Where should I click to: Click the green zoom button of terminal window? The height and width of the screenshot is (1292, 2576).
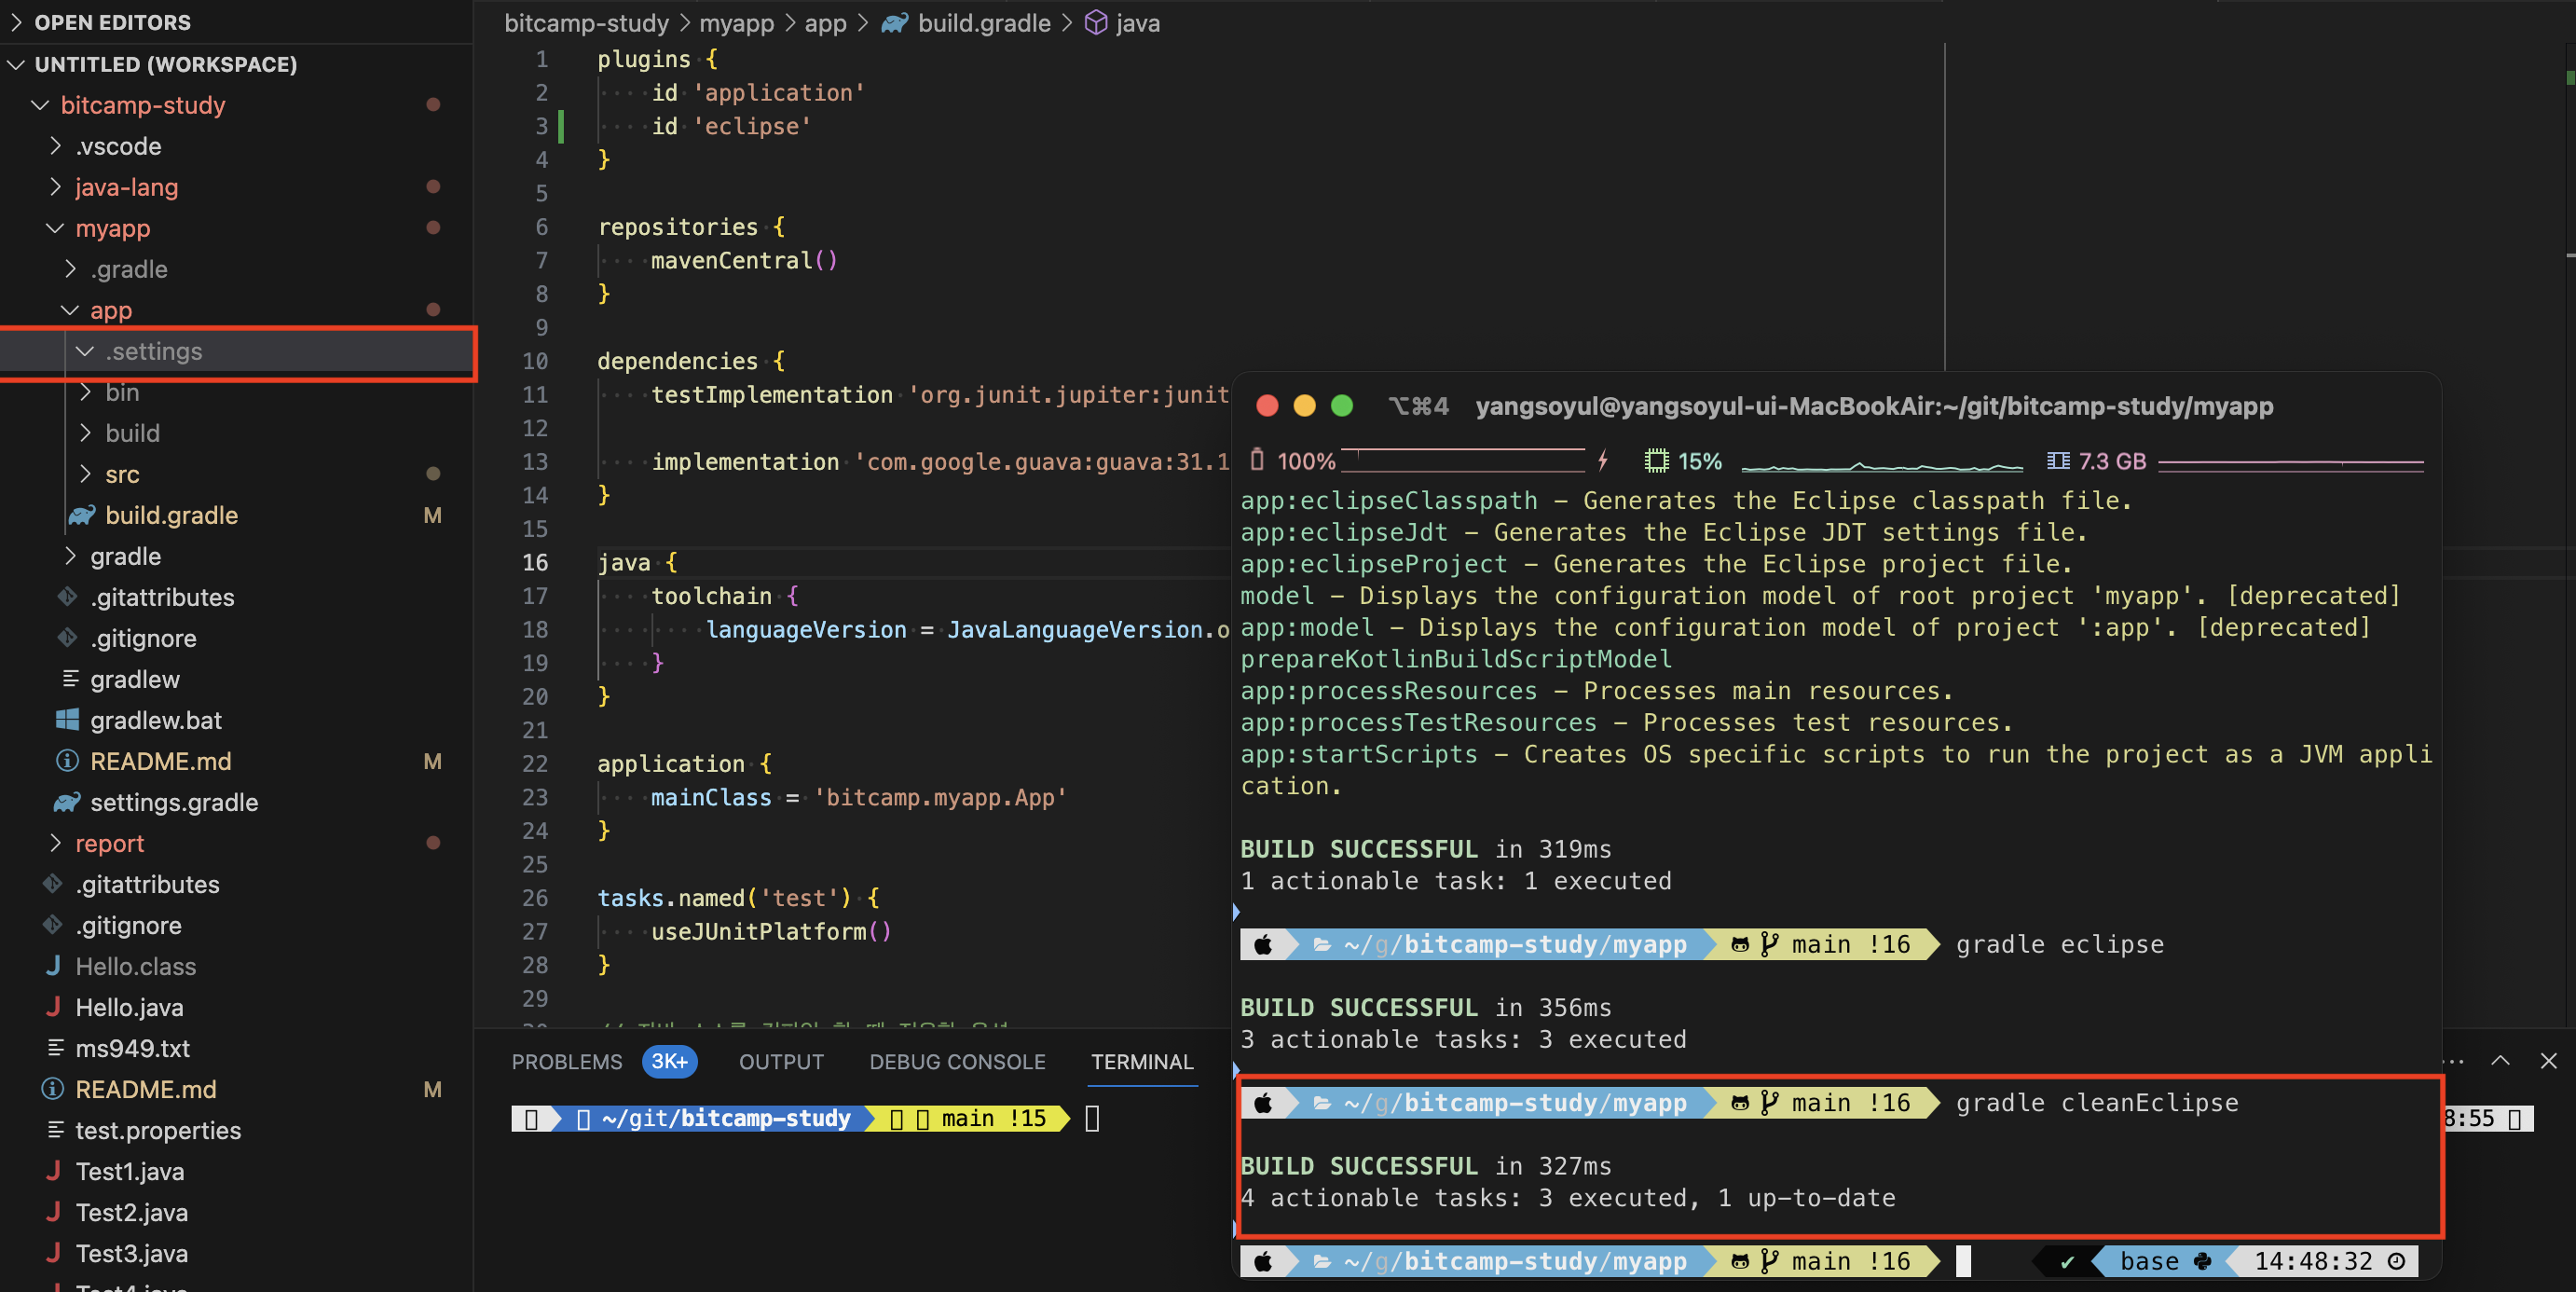coord(1342,406)
